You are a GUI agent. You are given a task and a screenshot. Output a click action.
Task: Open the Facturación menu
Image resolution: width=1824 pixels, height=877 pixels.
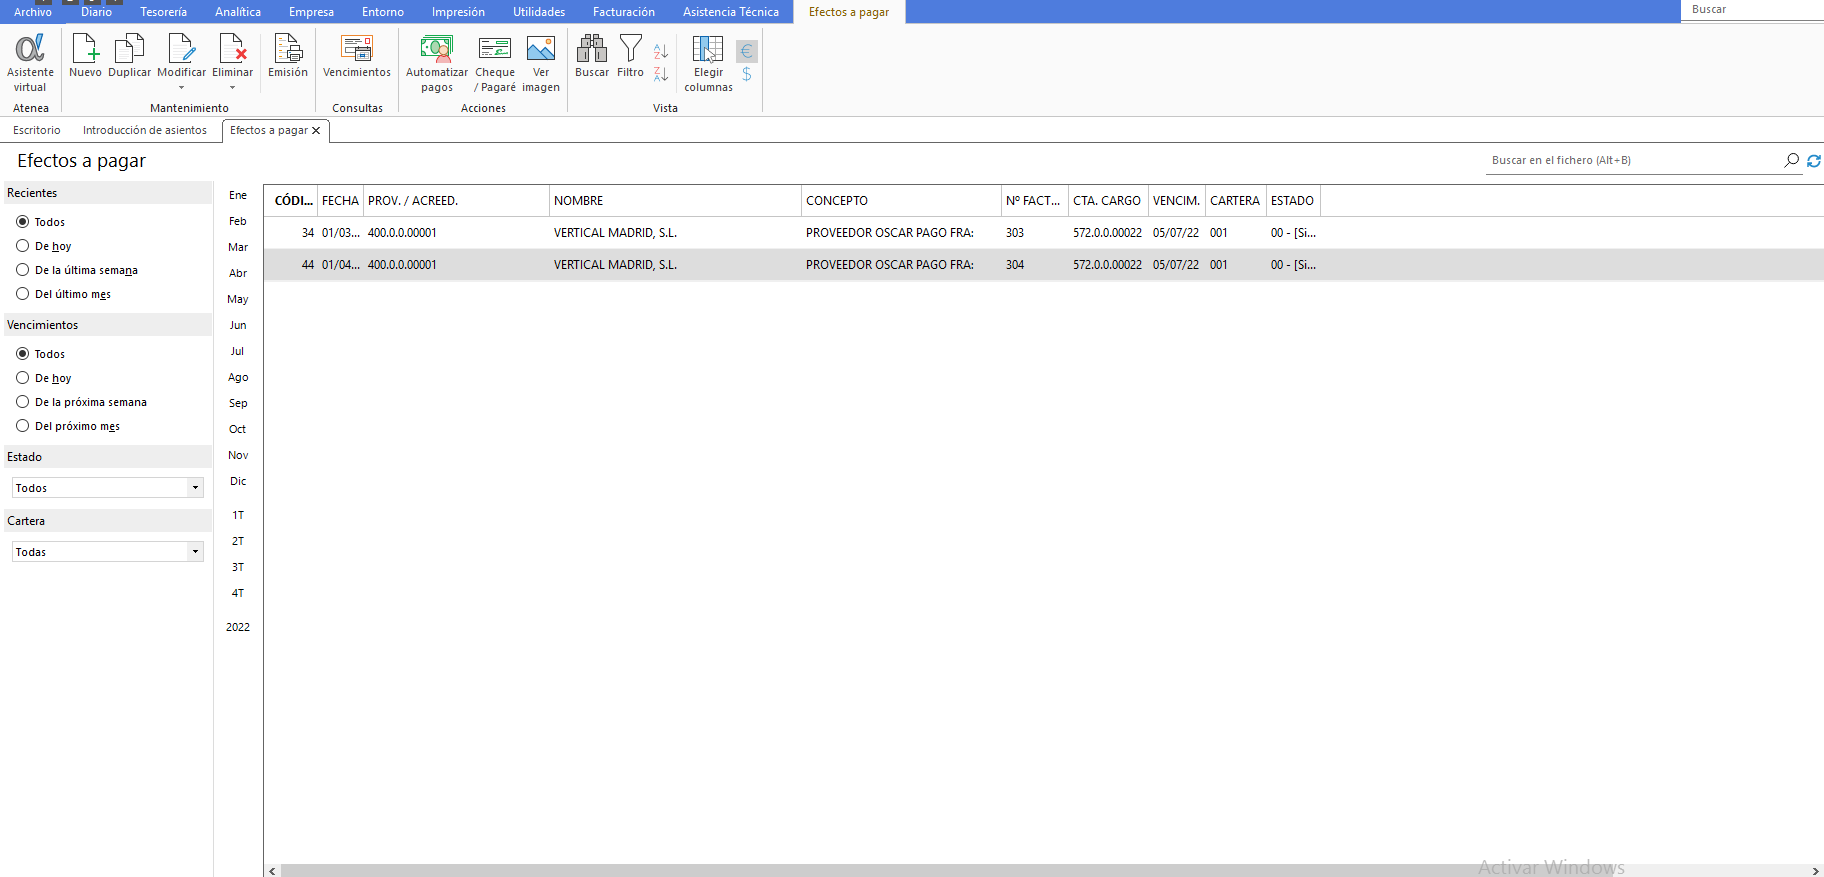[x=624, y=12]
